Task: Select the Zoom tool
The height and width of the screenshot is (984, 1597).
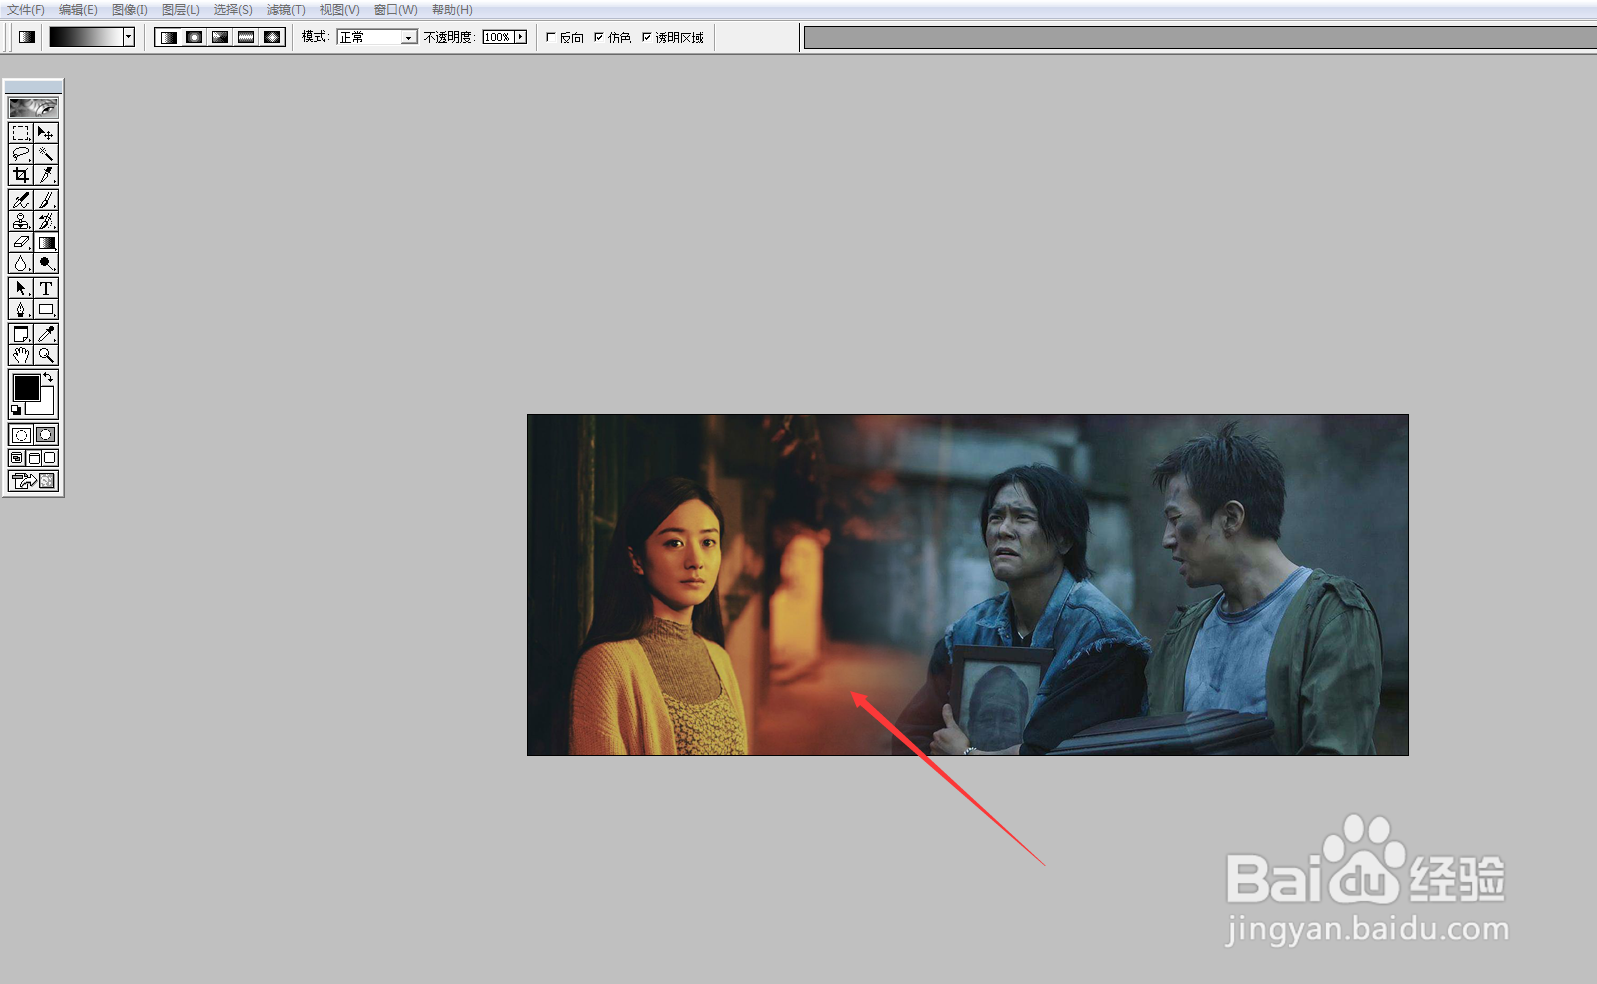Action: (x=46, y=355)
